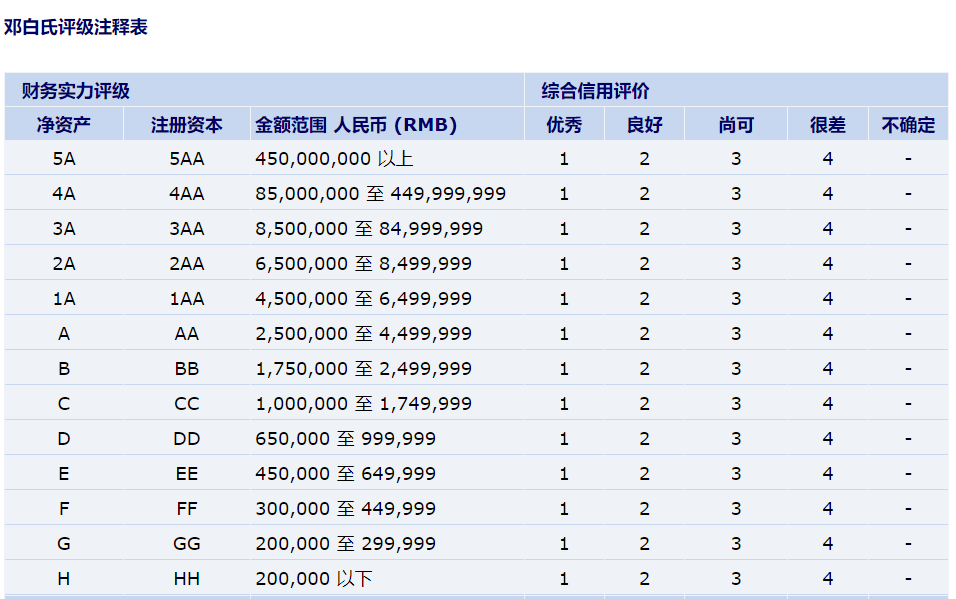Select the 3A net asset cell
This screenshot has height=599, width=956.
click(x=64, y=228)
